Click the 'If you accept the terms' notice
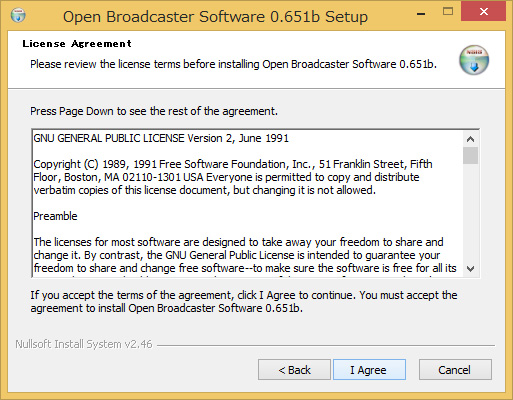Image resolution: width=513 pixels, height=400 pixels. [x=244, y=301]
